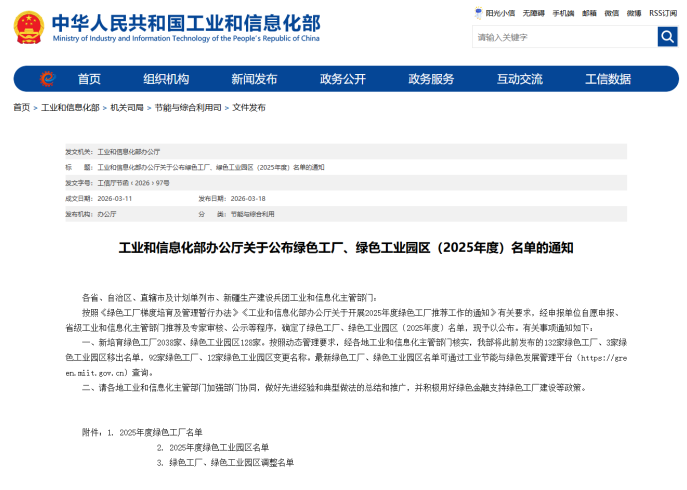The width and height of the screenshot is (687, 490).
Task: Open 组织机构 navigation menu item
Action: click(x=165, y=79)
